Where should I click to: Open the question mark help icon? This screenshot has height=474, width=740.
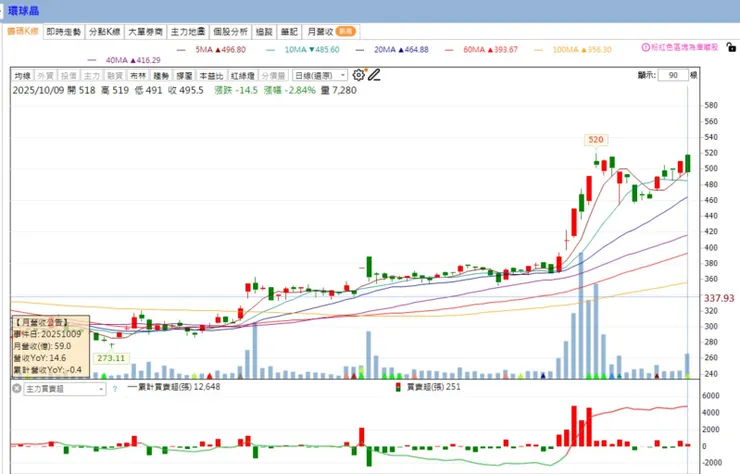(x=115, y=389)
